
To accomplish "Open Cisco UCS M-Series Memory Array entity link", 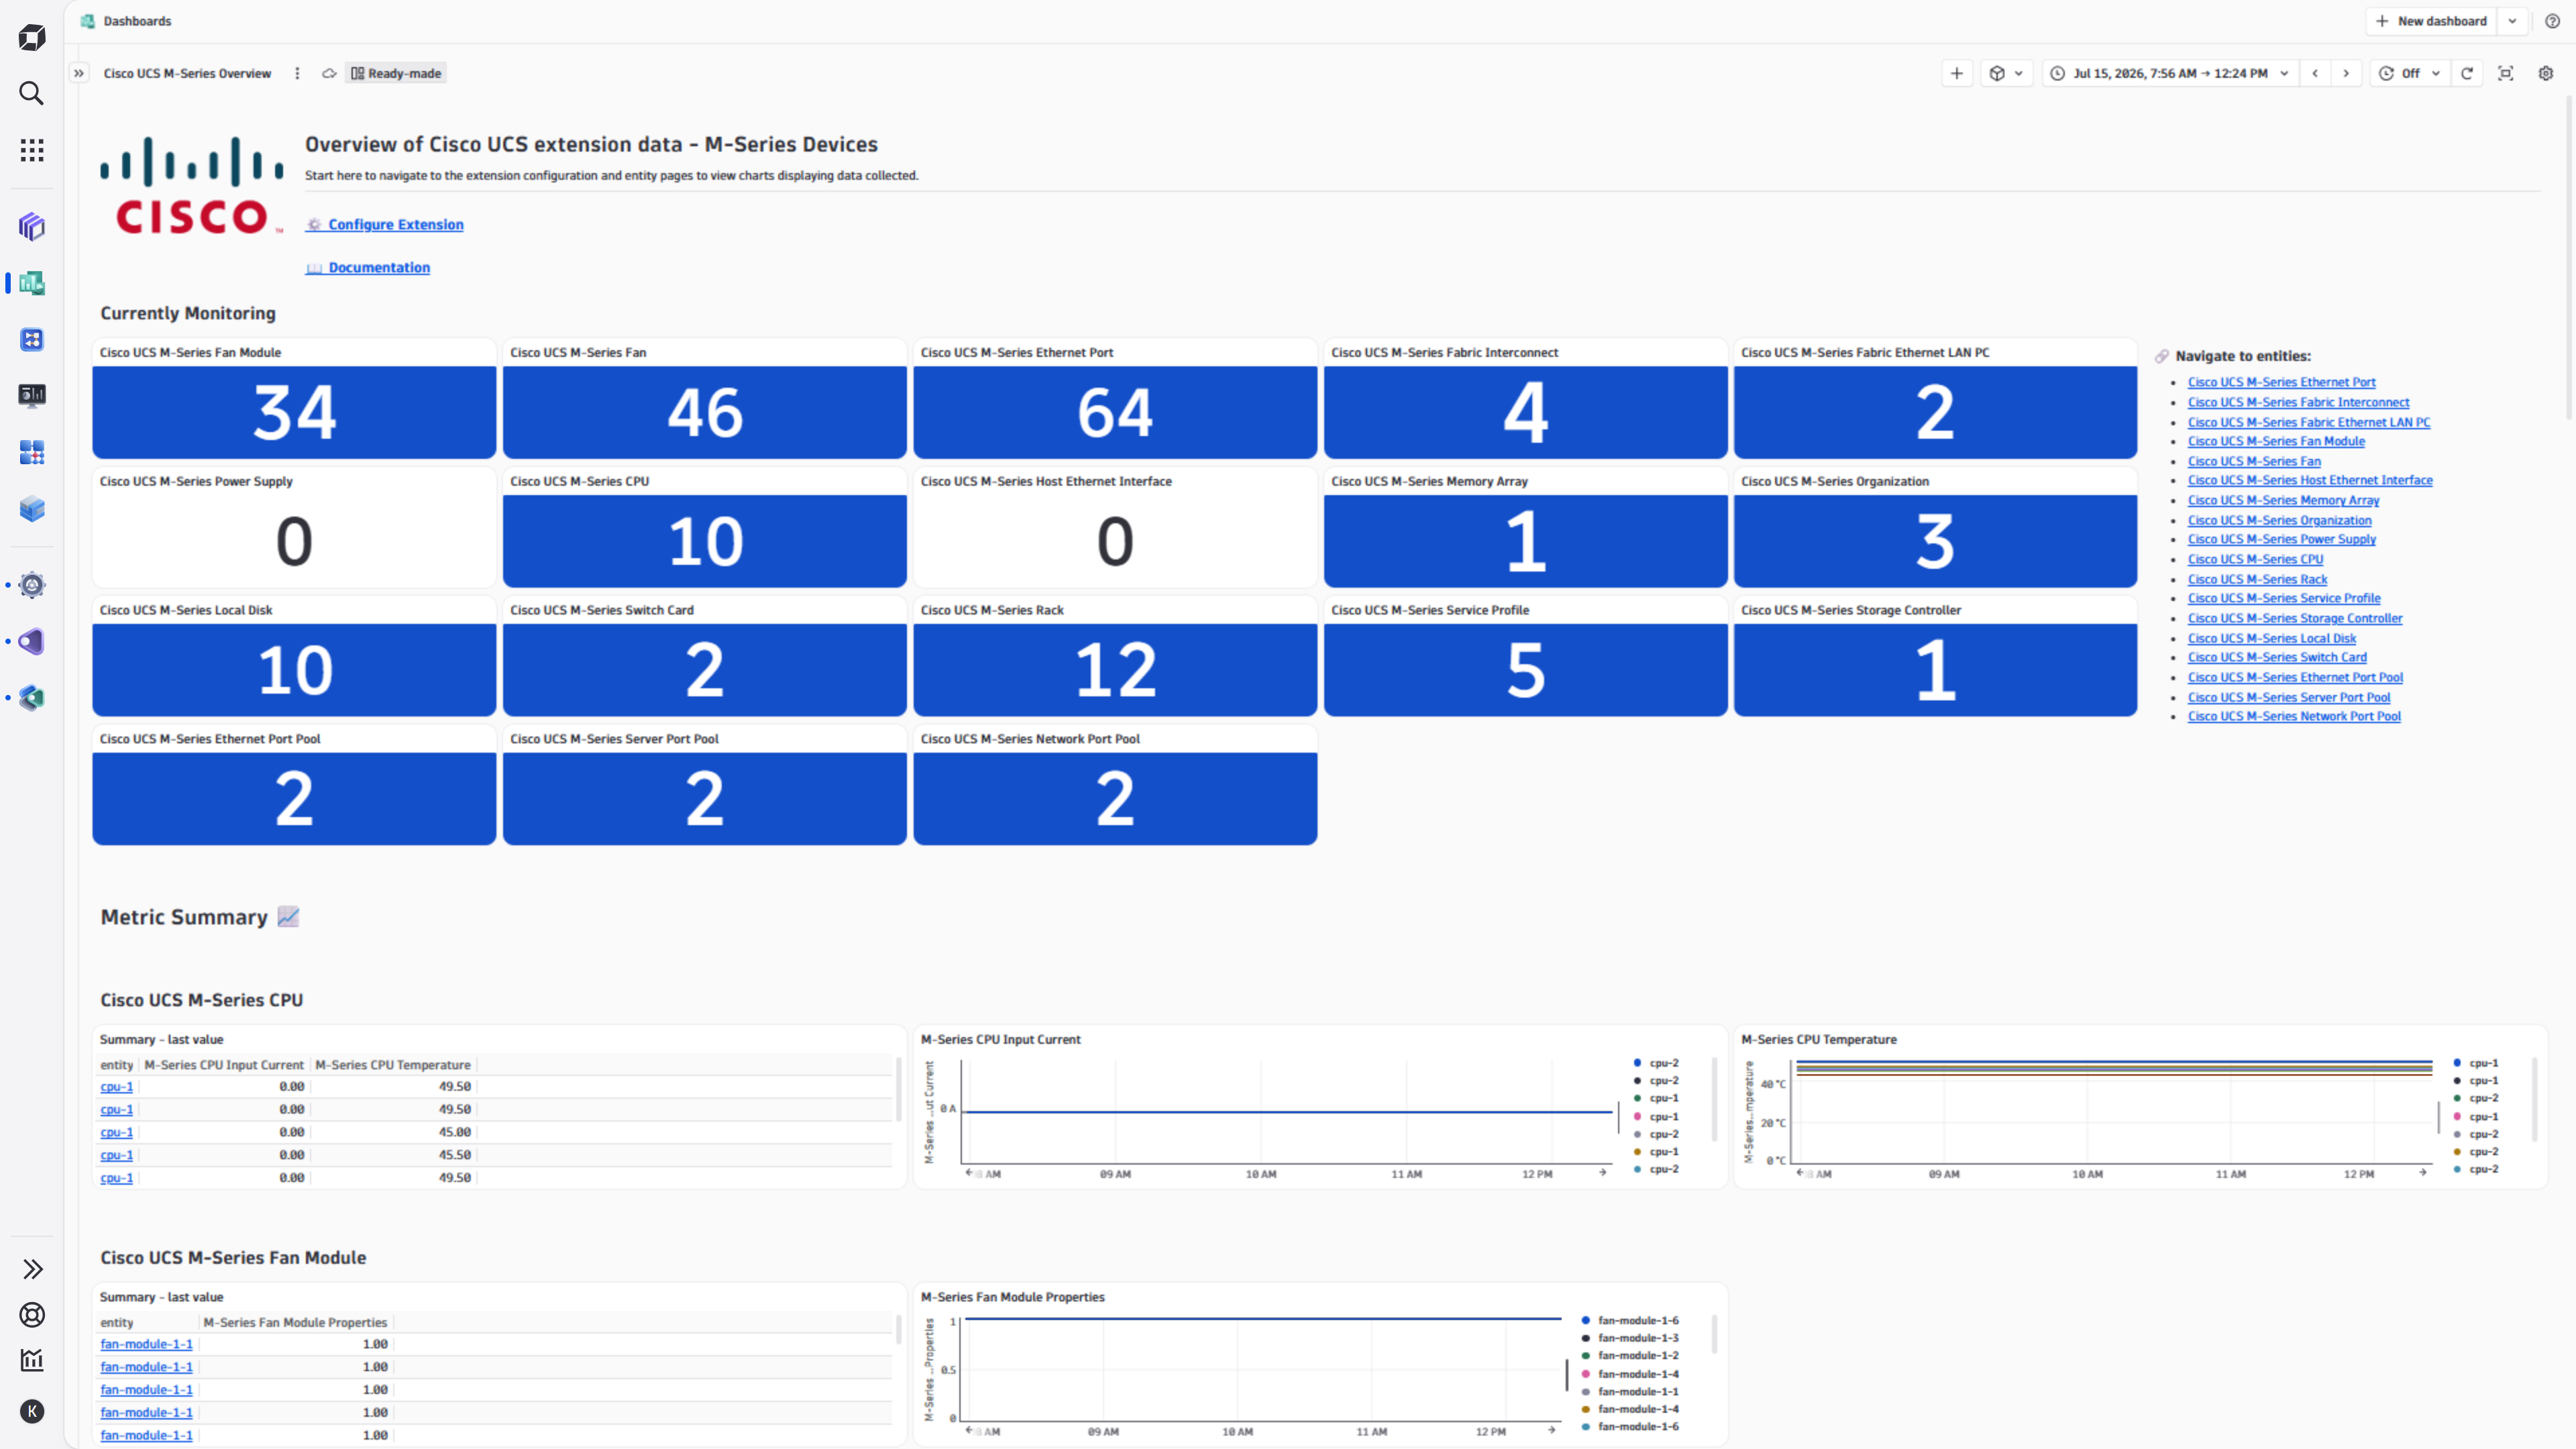I will tap(2283, 500).
